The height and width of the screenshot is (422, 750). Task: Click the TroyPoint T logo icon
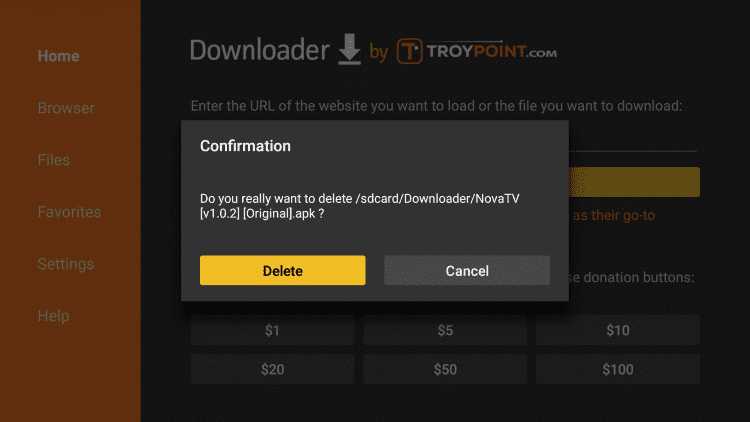point(409,51)
